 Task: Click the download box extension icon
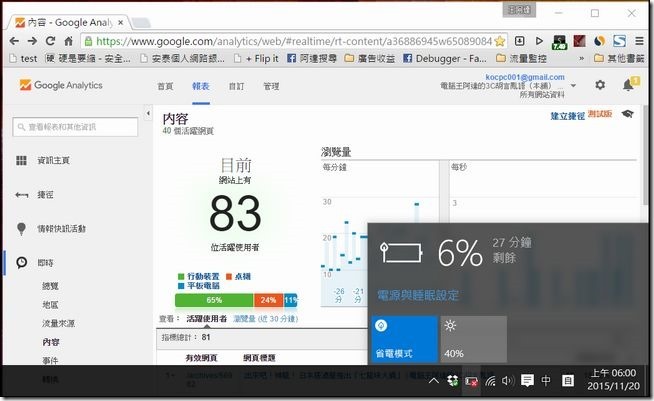point(519,41)
